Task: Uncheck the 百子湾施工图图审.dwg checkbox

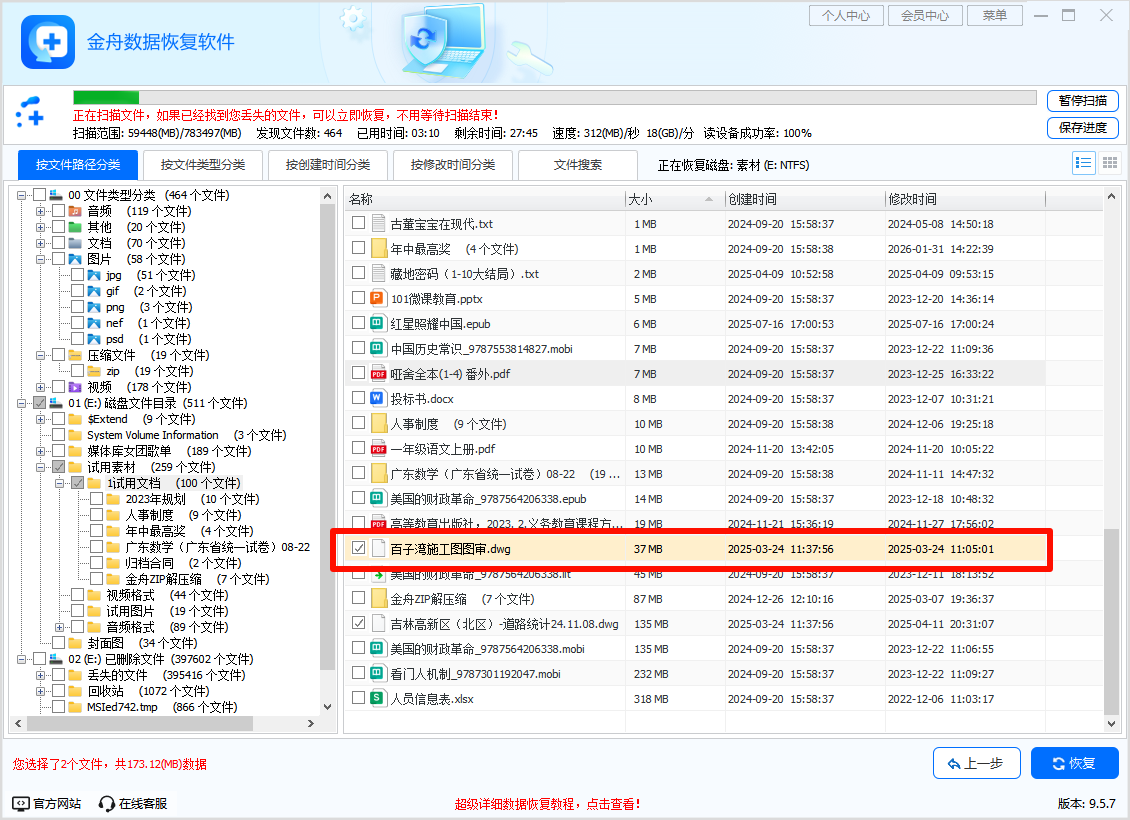Action: click(x=358, y=548)
